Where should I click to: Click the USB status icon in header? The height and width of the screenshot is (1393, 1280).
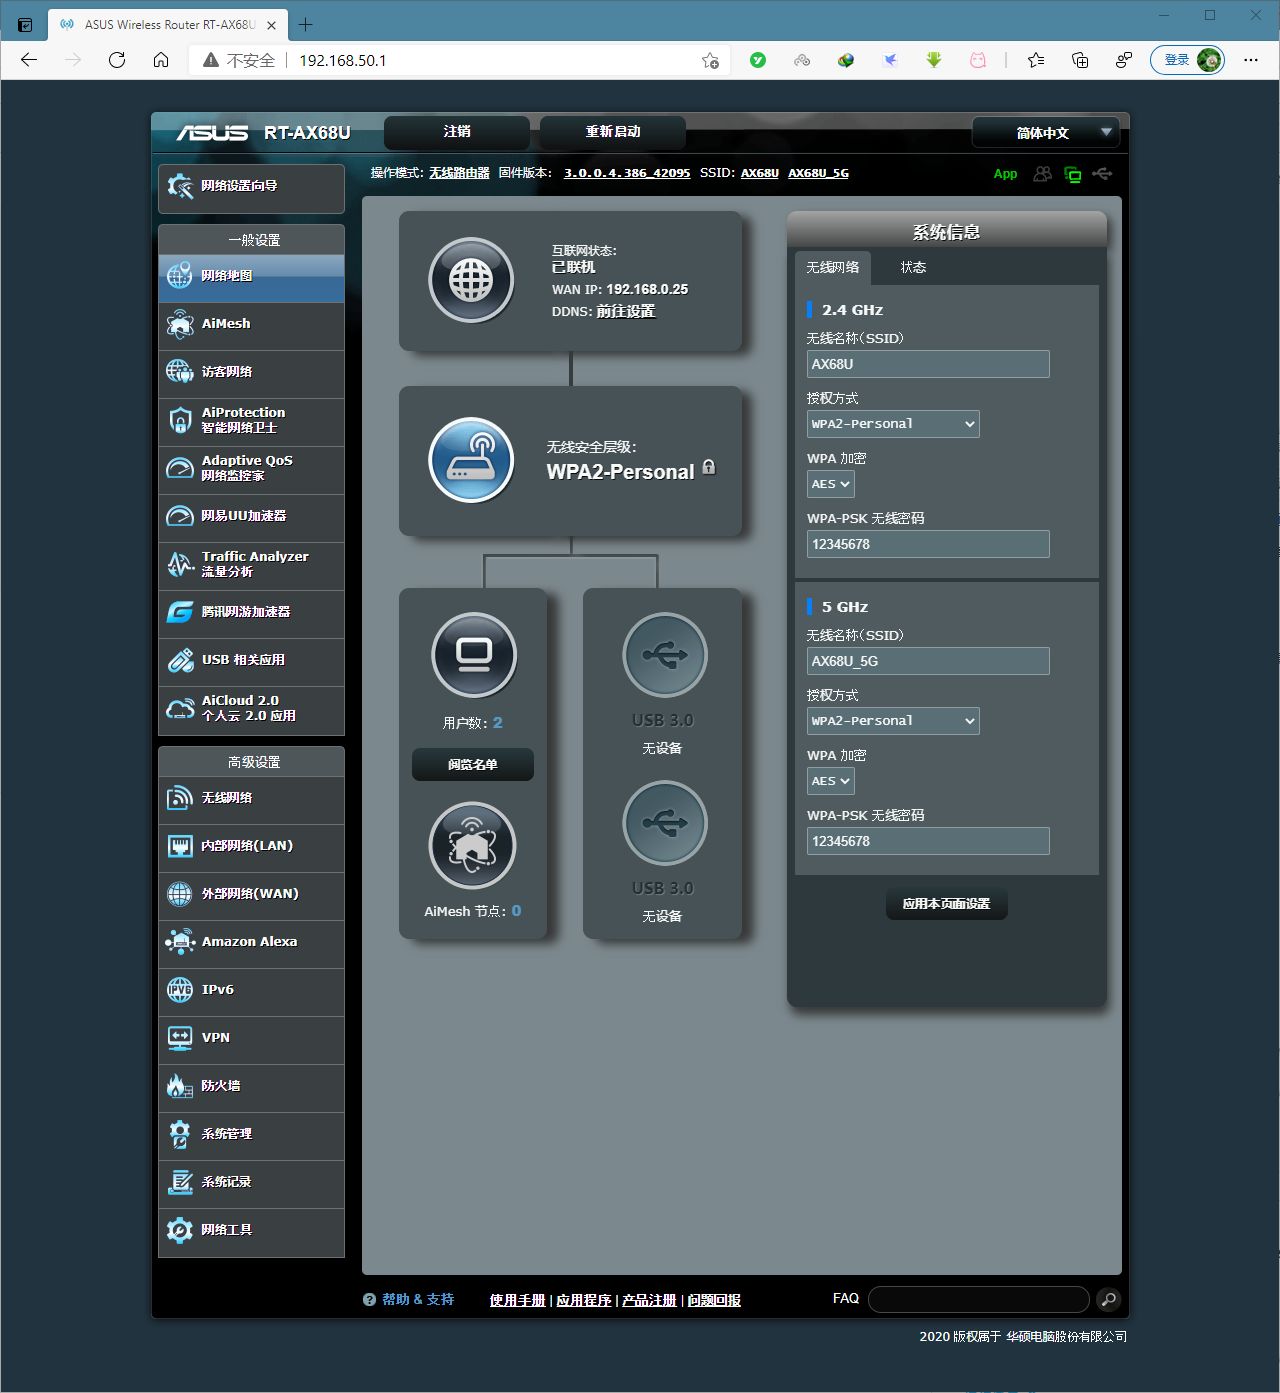(1102, 174)
